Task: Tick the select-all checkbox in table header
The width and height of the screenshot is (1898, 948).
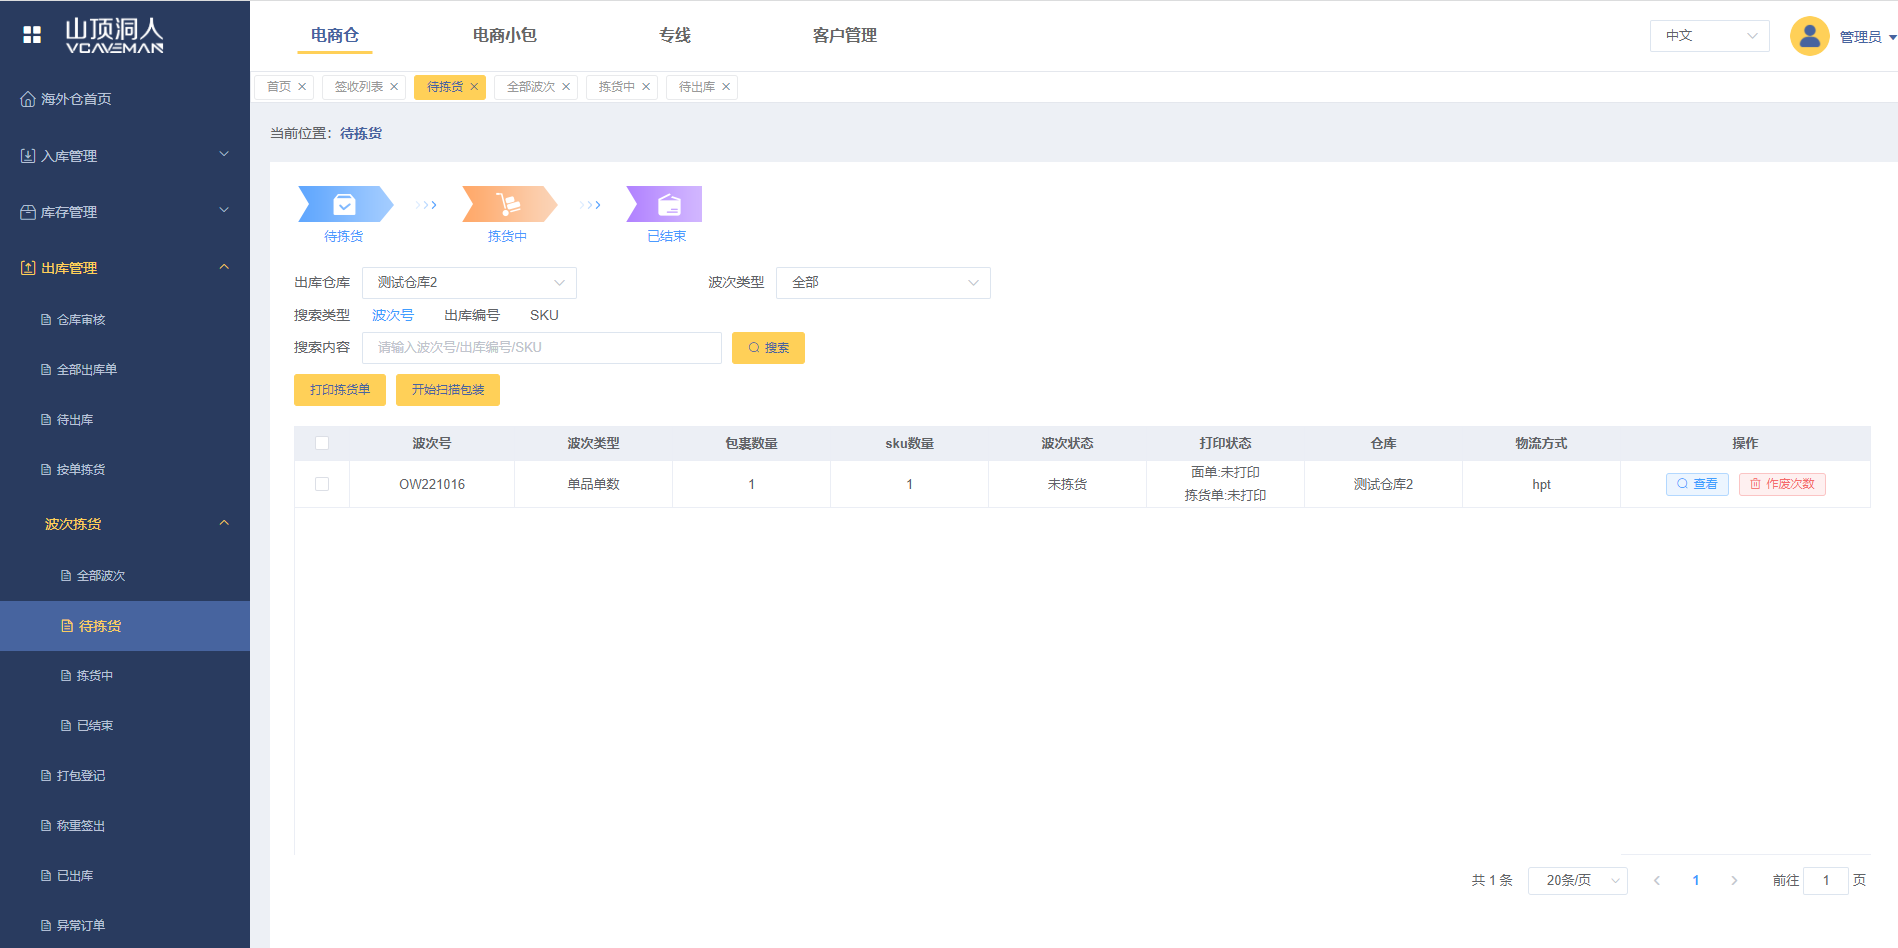Action: pos(322,443)
